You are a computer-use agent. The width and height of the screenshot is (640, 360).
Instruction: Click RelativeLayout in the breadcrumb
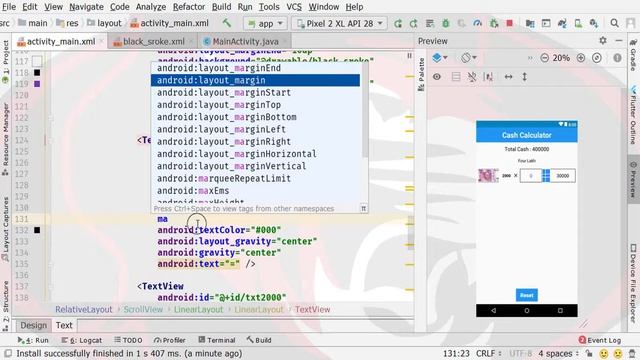83,309
